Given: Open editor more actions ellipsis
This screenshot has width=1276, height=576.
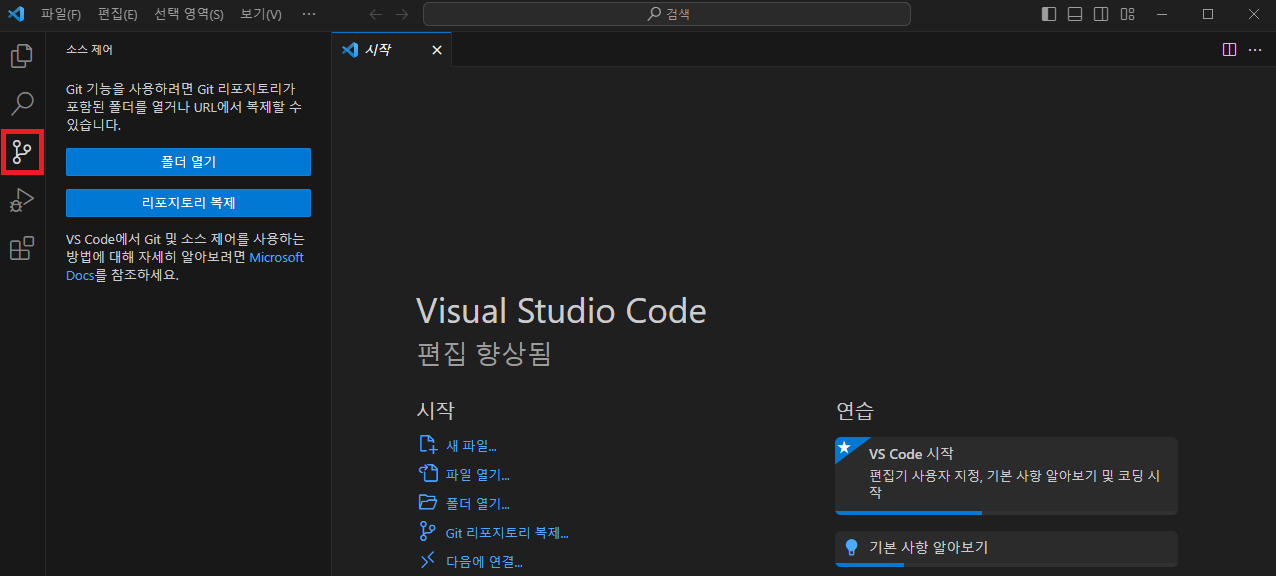Looking at the screenshot, I should pos(1255,50).
